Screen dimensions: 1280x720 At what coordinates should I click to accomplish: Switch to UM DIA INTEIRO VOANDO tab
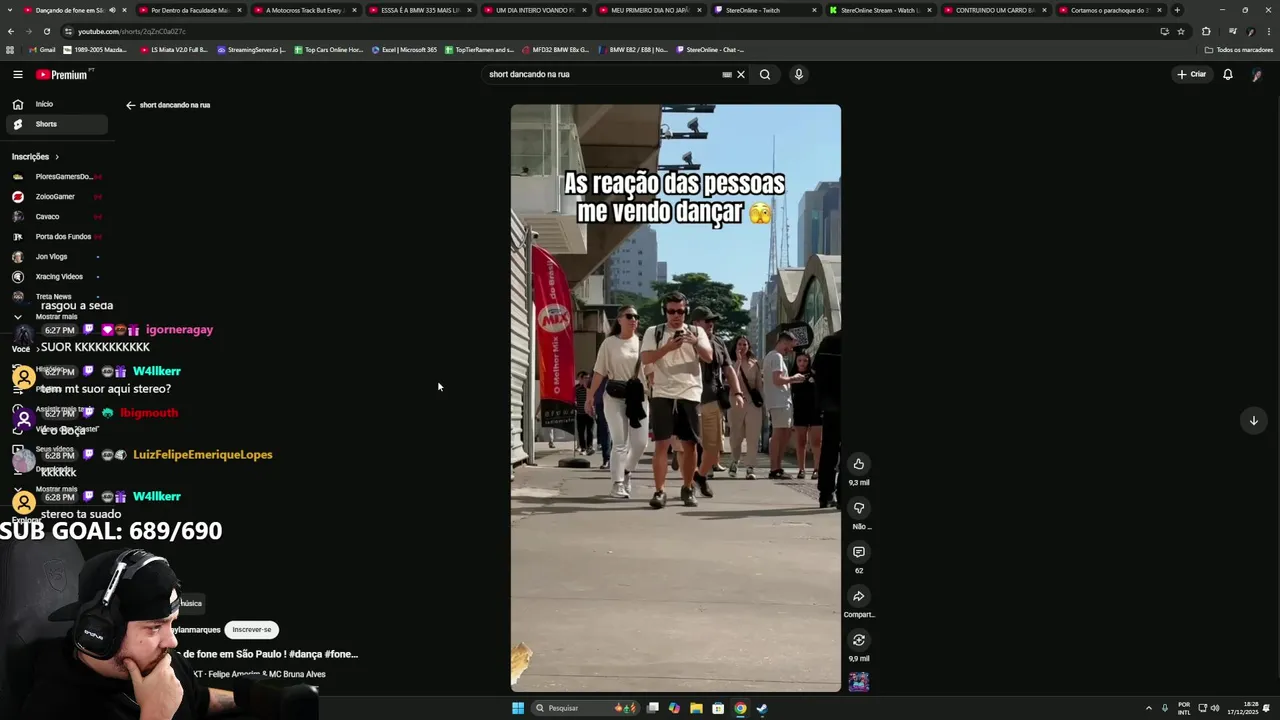coord(534,10)
